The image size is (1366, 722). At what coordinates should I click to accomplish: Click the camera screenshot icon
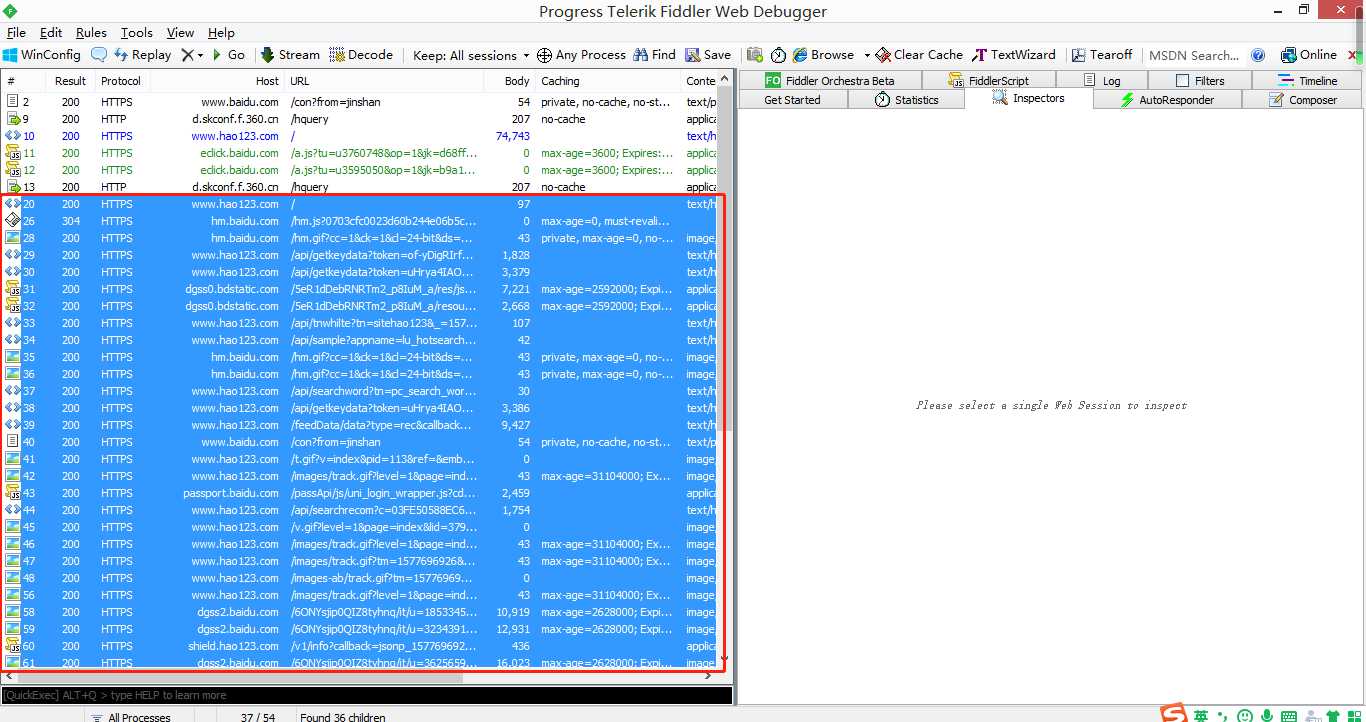click(755, 55)
